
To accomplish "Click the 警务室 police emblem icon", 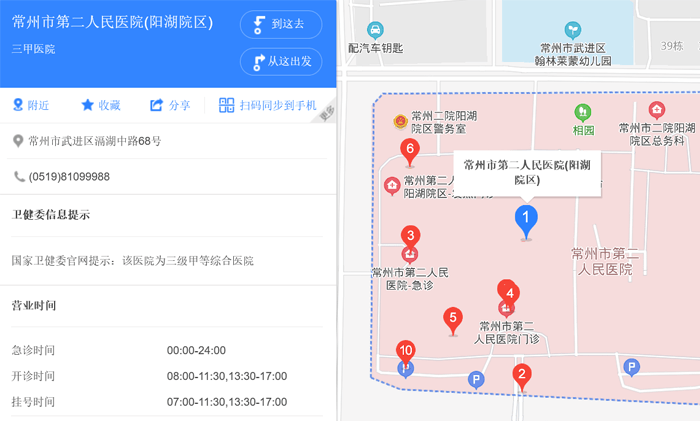I will [400, 121].
